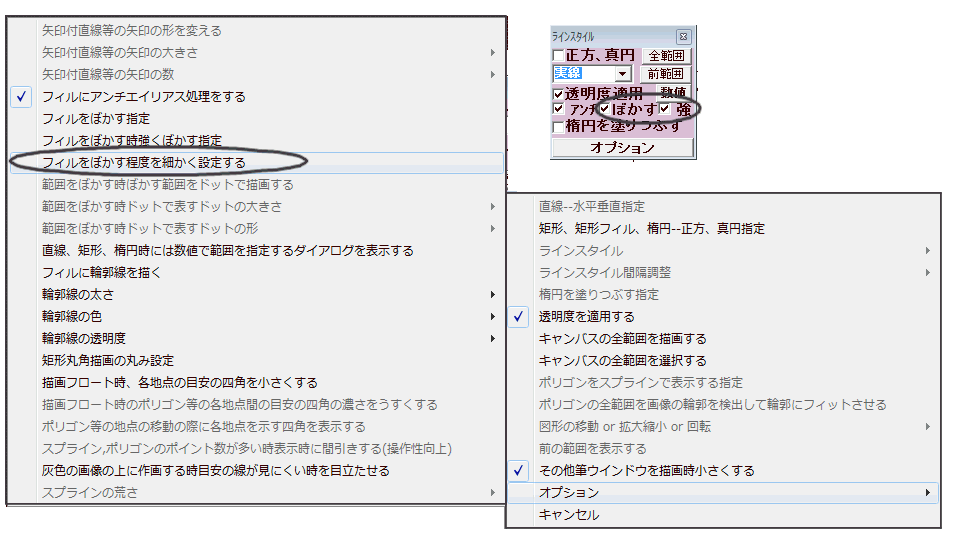Image resolution: width=954 pixels, height=537 pixels.
Task: Select 矩形丸角描画の丸み設定 menu entry
Action: (107, 360)
